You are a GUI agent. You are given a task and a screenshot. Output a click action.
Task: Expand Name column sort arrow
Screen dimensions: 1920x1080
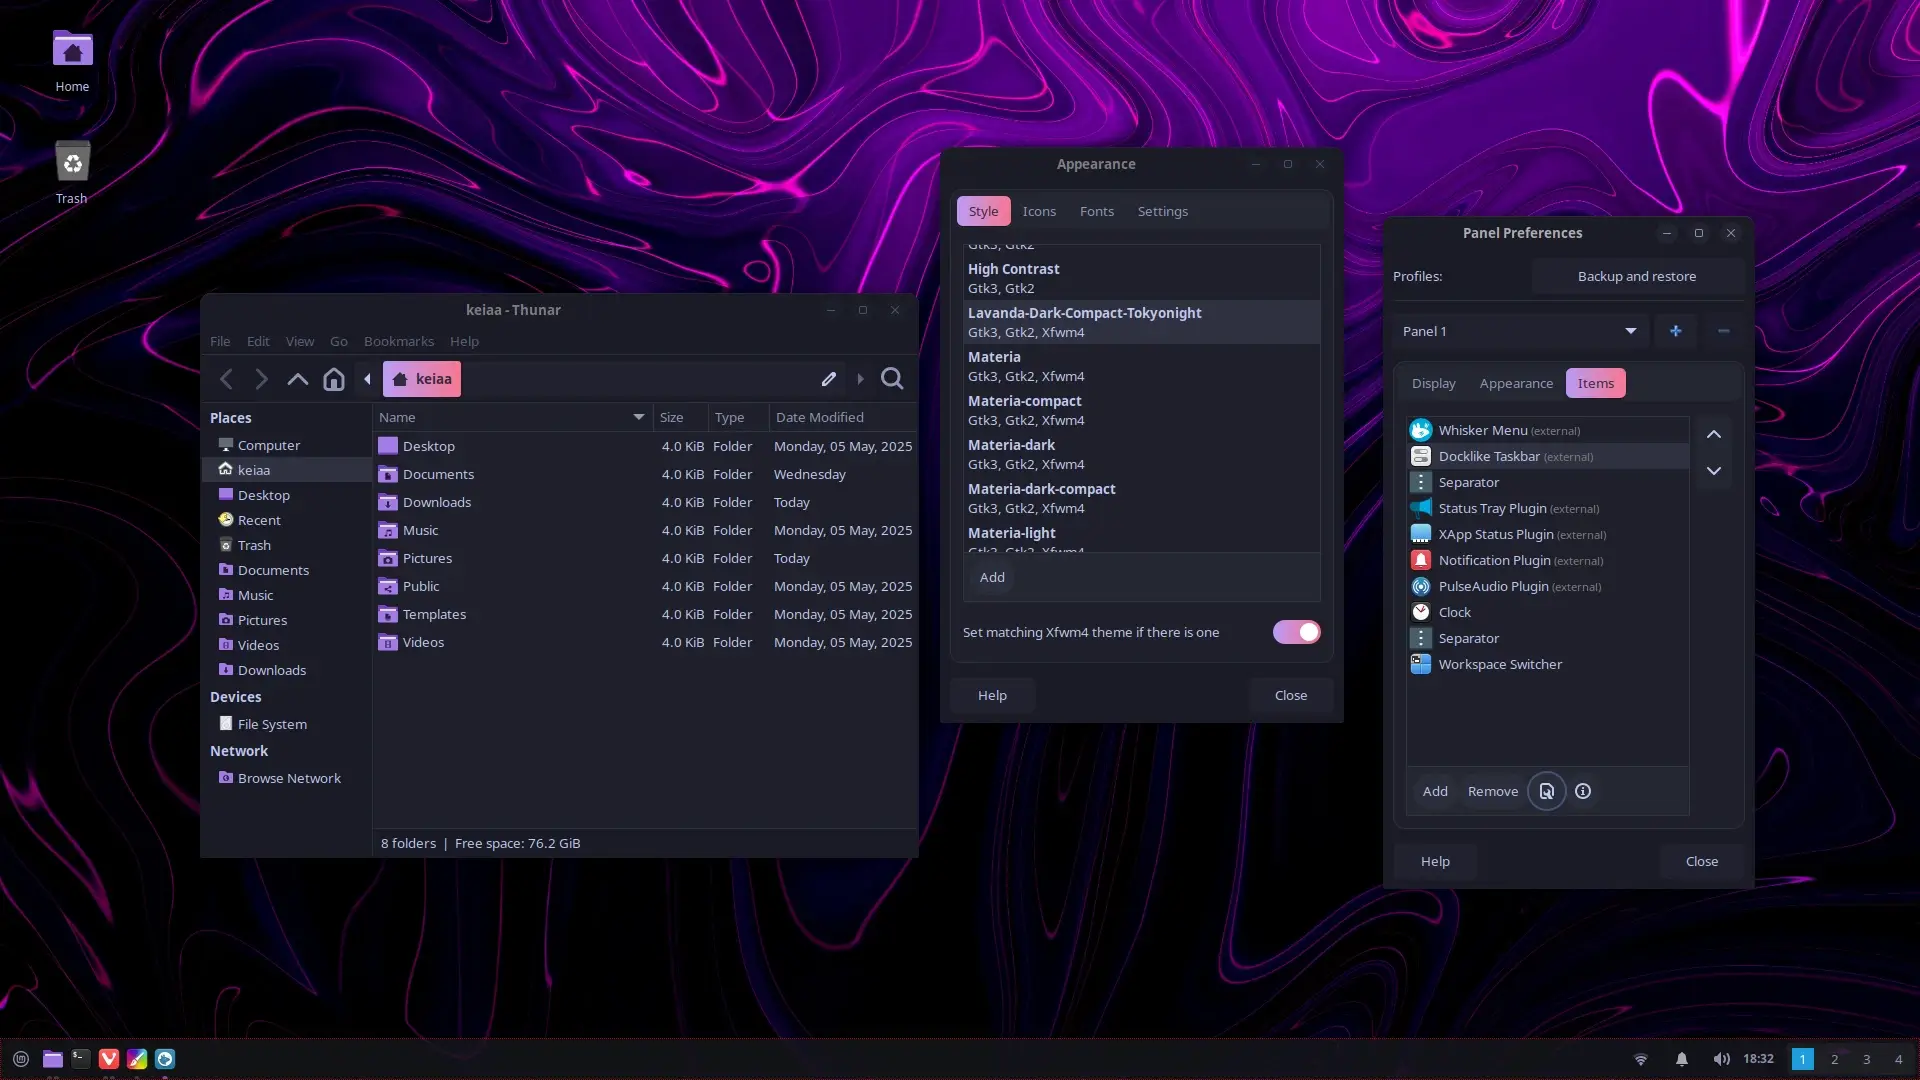tap(638, 417)
